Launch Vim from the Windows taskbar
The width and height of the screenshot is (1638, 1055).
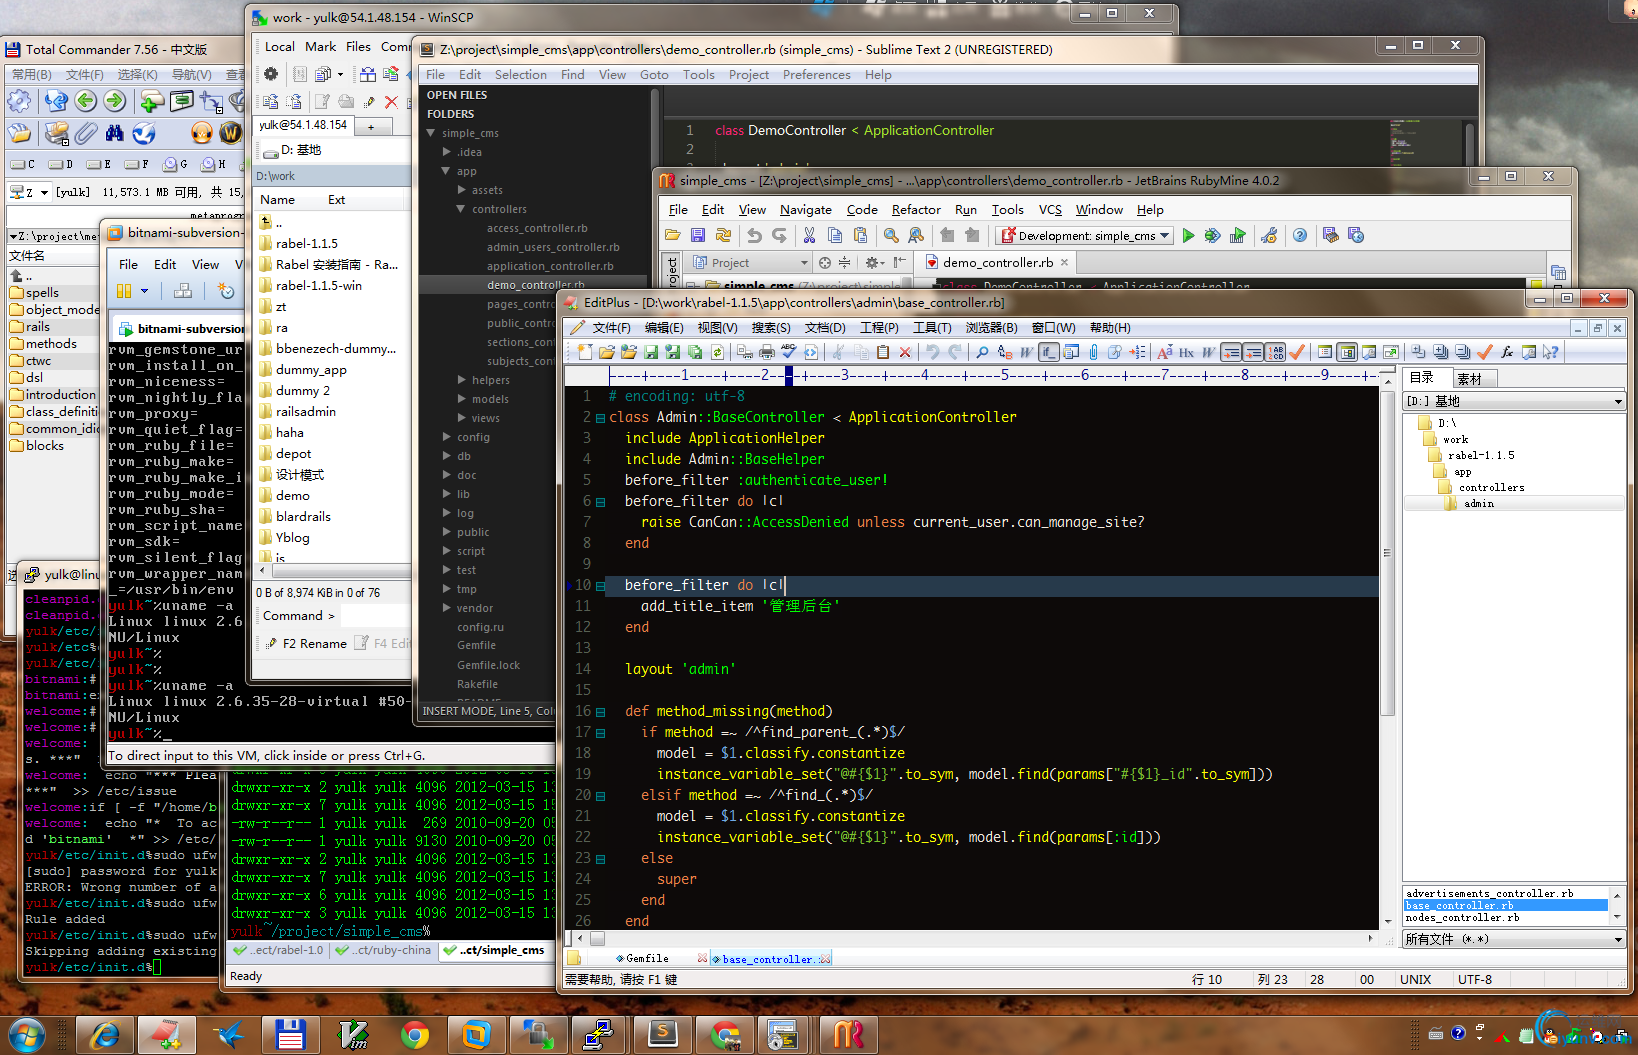coord(353,1034)
